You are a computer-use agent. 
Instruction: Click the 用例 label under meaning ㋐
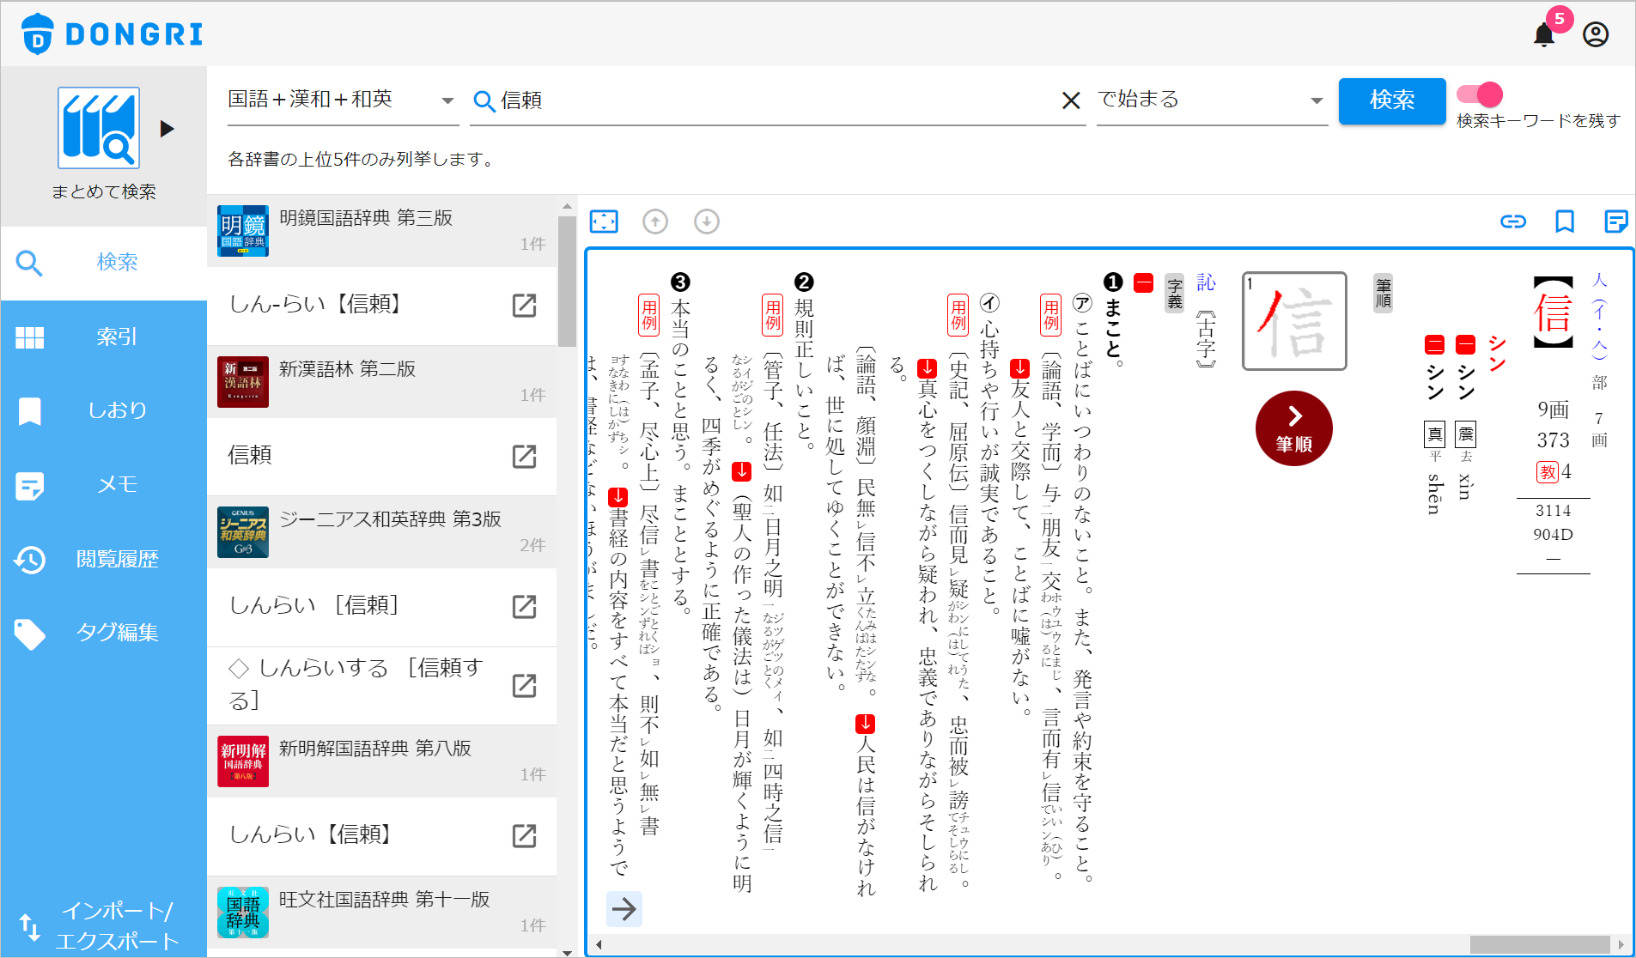[1050, 315]
